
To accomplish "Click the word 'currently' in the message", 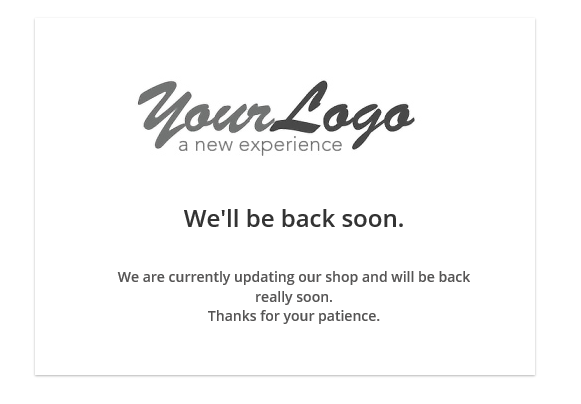I will tap(199, 278).
